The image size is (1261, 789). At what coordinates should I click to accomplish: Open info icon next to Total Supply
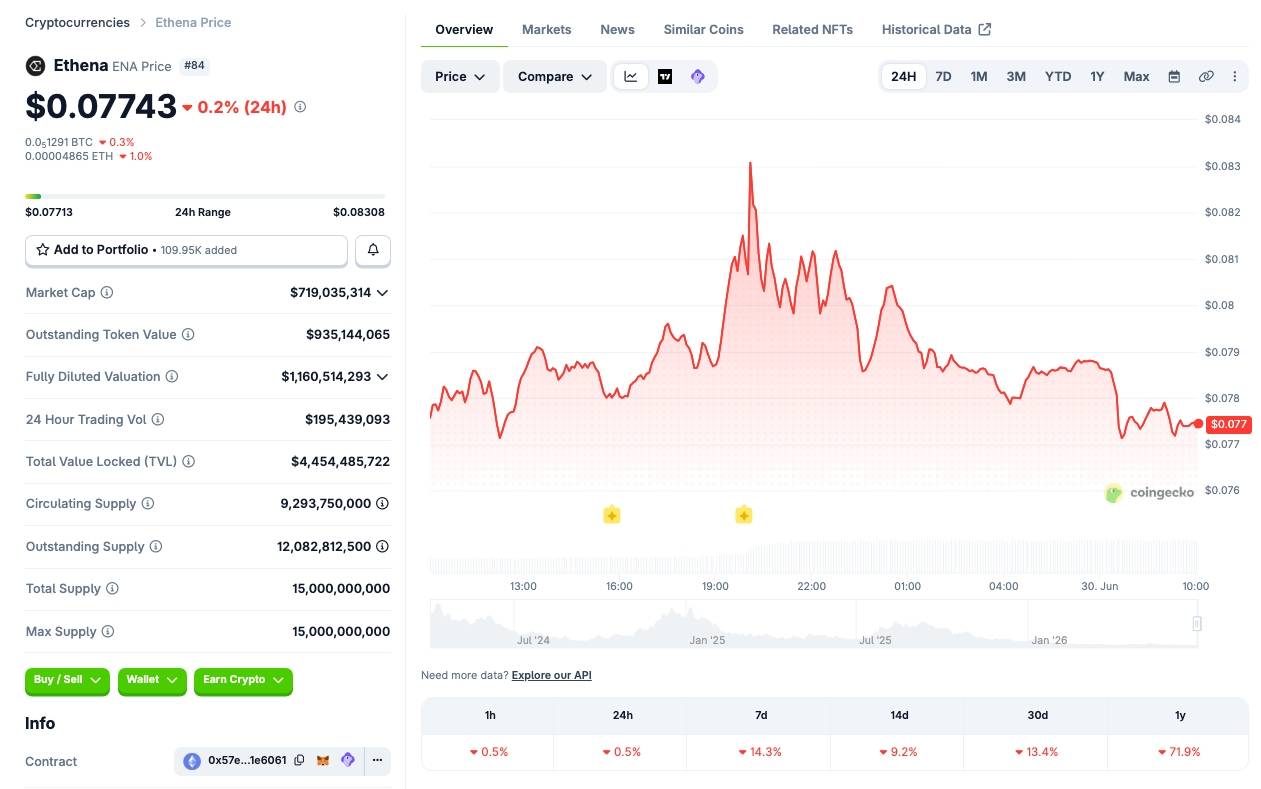[112, 589]
